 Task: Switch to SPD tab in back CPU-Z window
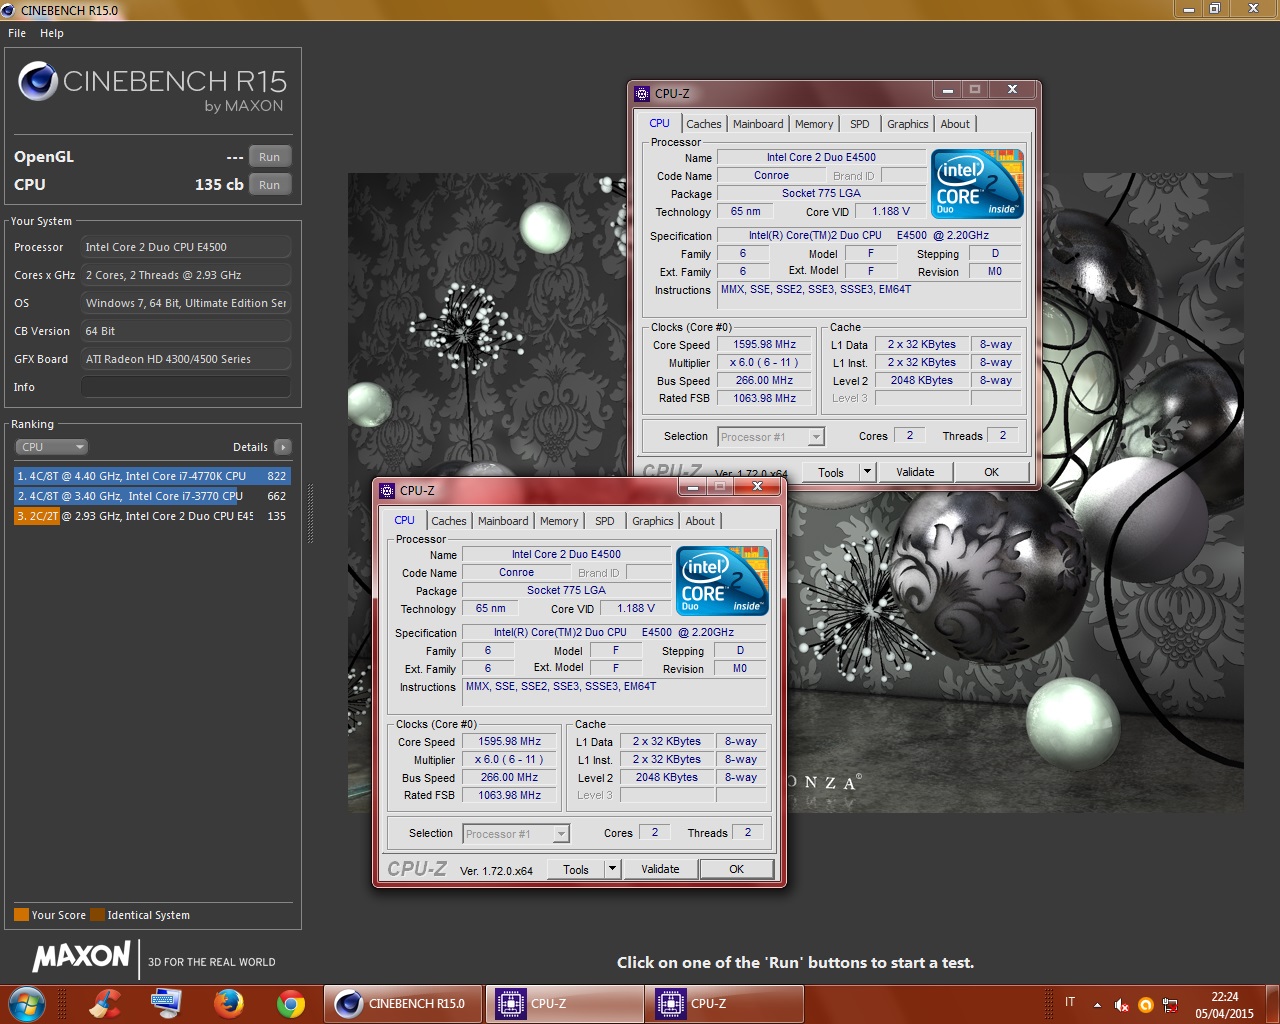coord(860,124)
